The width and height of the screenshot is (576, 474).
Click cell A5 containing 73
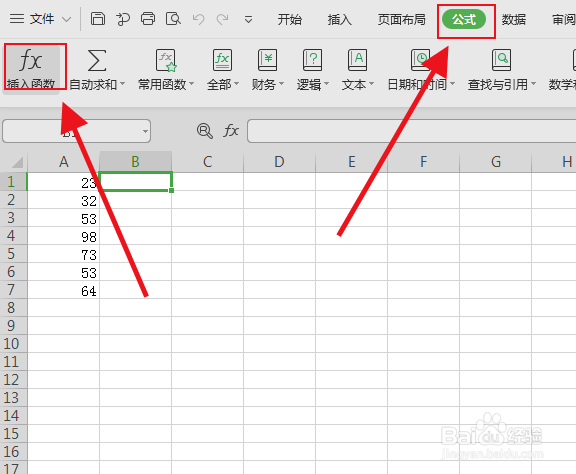click(64, 254)
